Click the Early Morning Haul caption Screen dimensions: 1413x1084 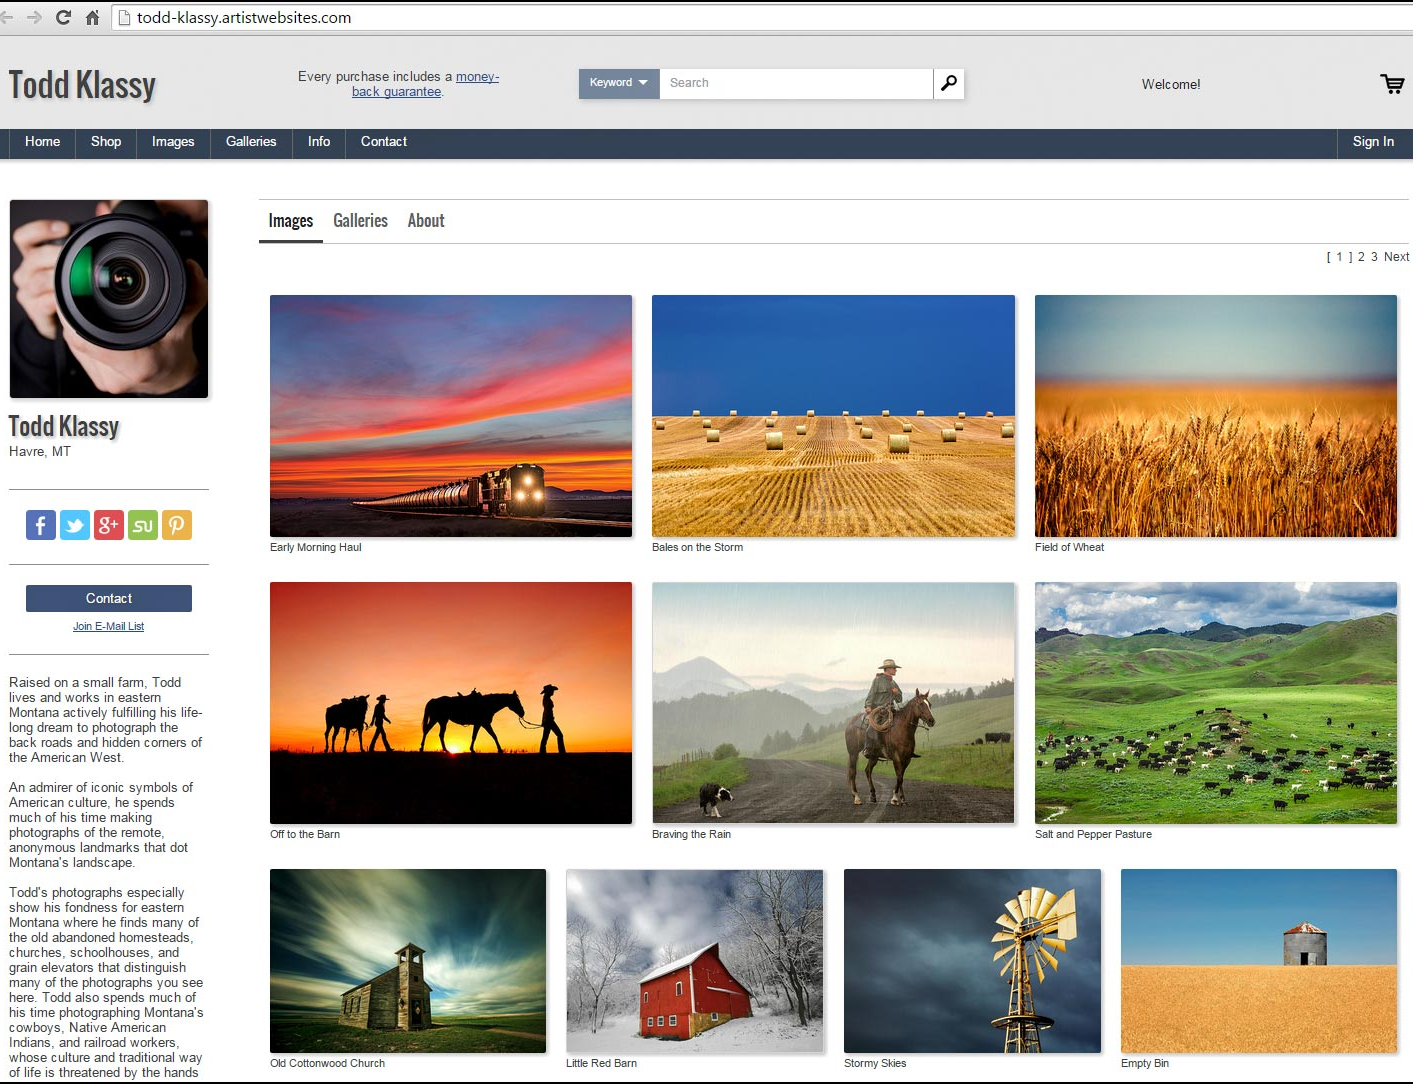[316, 547]
